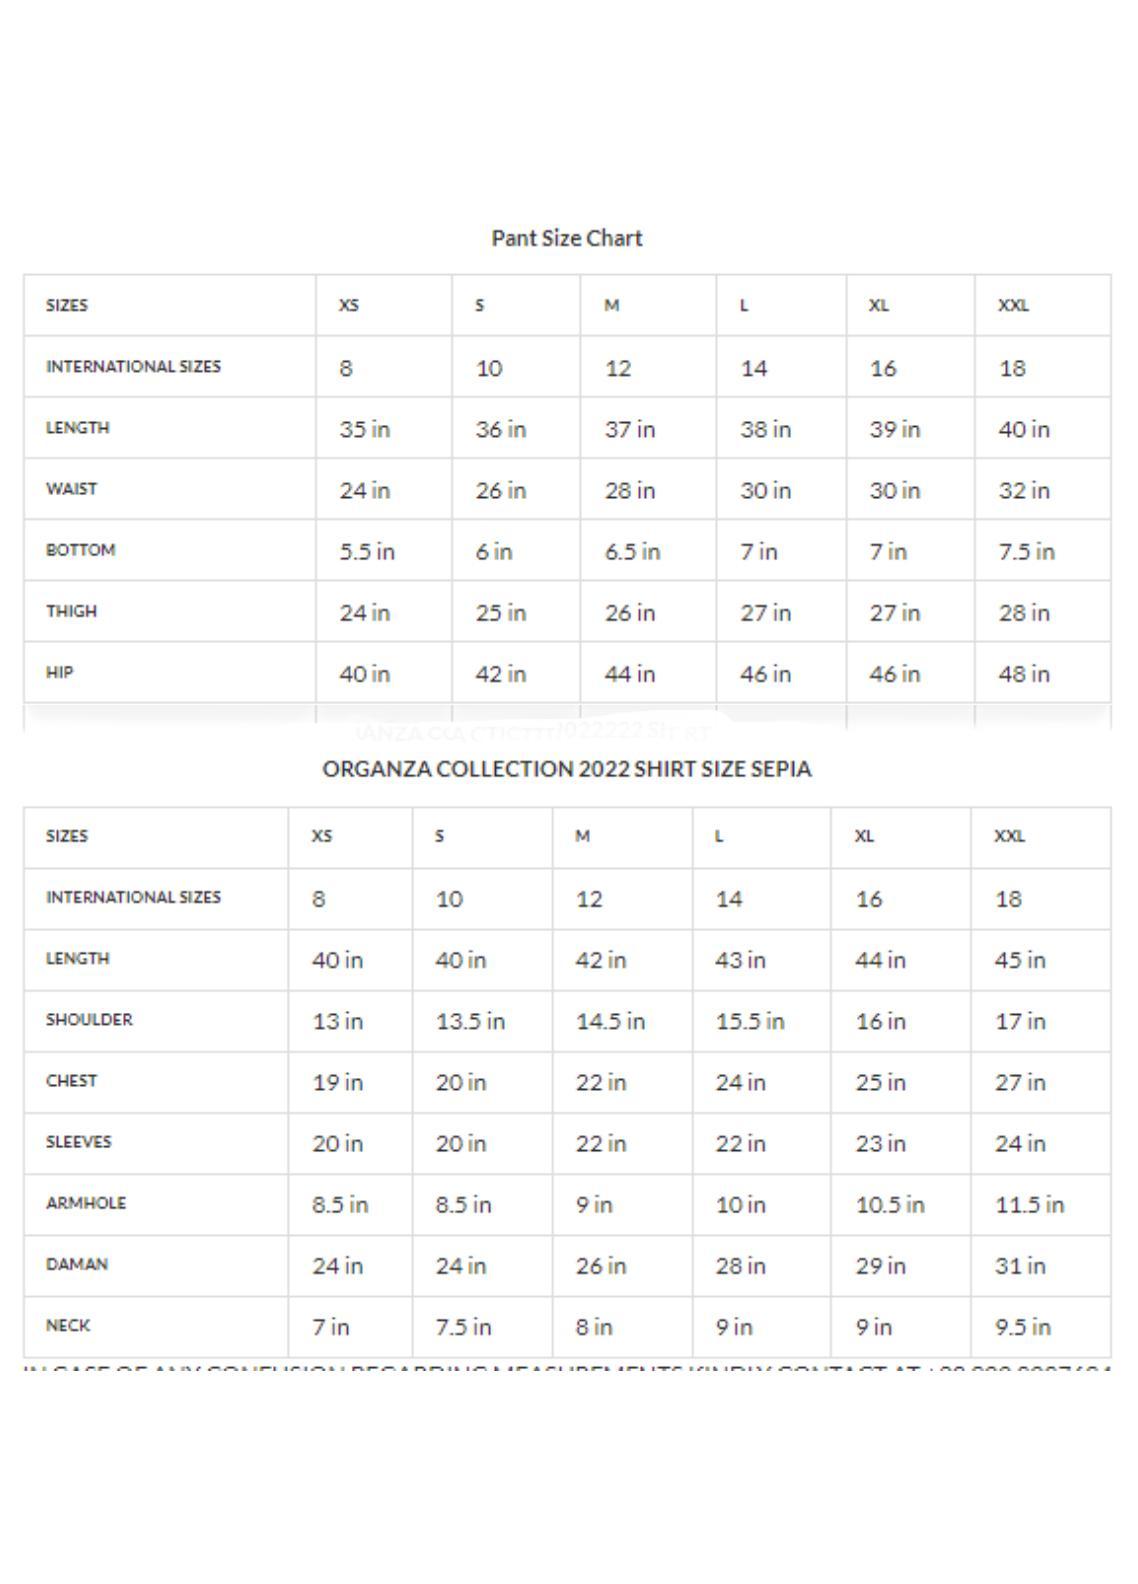Viewport: 1138px width, 1584px height.
Task: Select the ARMHOLE row label
Action: pyautogui.click(x=86, y=1203)
